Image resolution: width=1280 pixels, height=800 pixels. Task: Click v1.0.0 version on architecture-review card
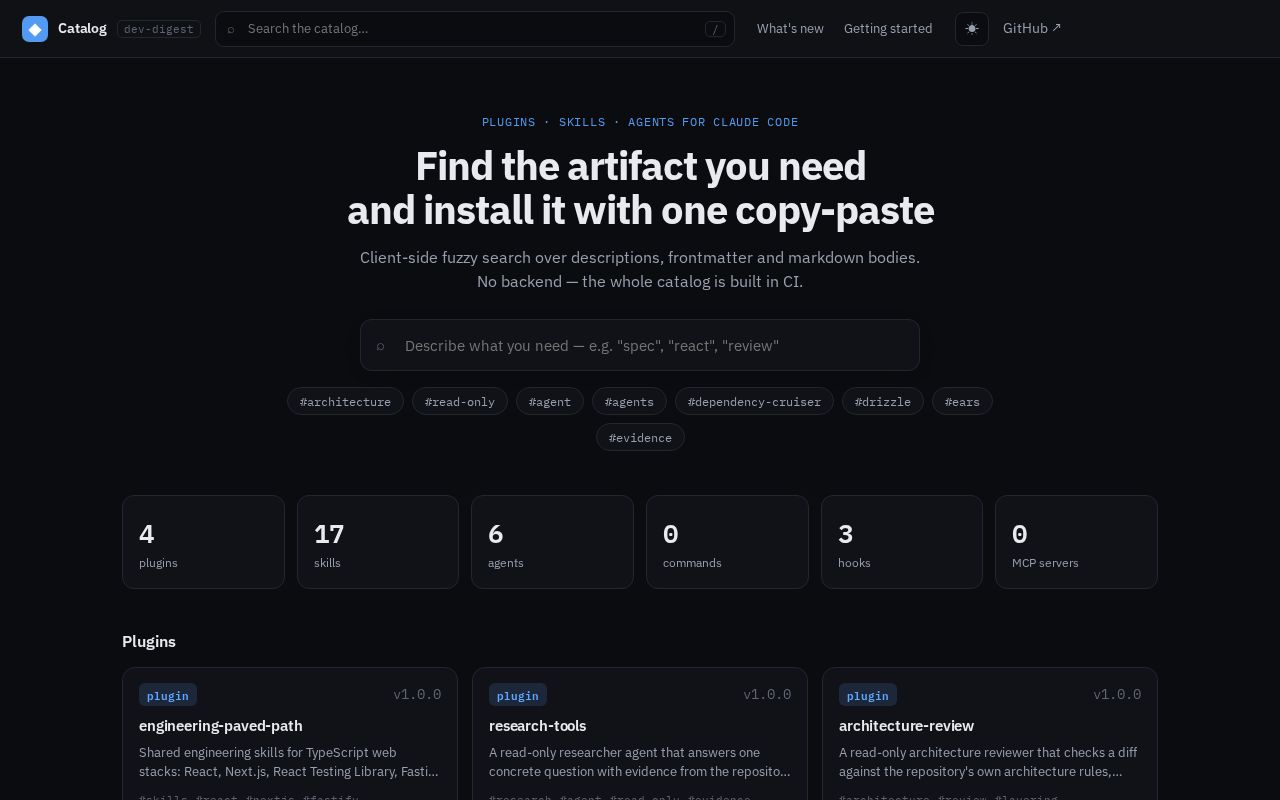pos(1117,694)
